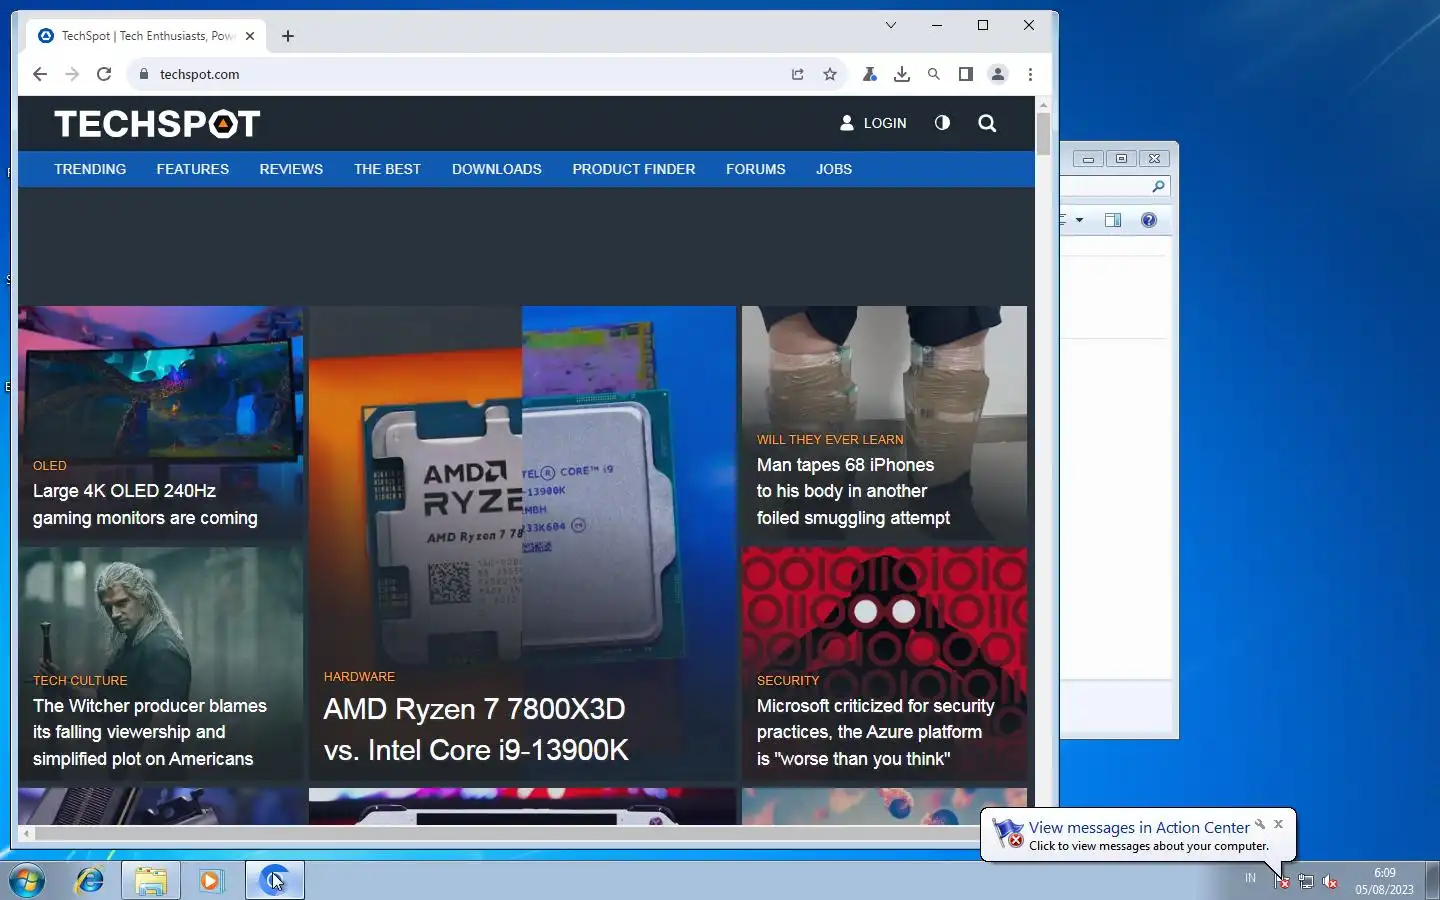
Task: Open Chrome tab search chevron
Action: click(x=891, y=25)
